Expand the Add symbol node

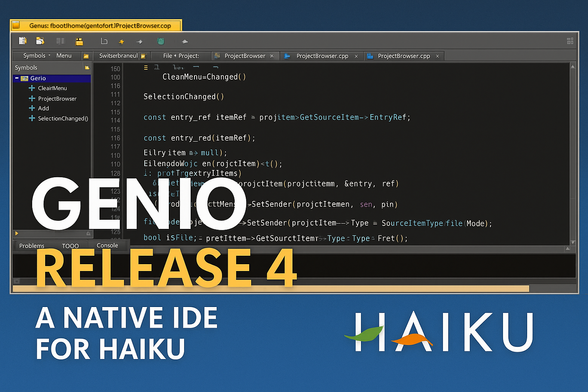[32, 108]
